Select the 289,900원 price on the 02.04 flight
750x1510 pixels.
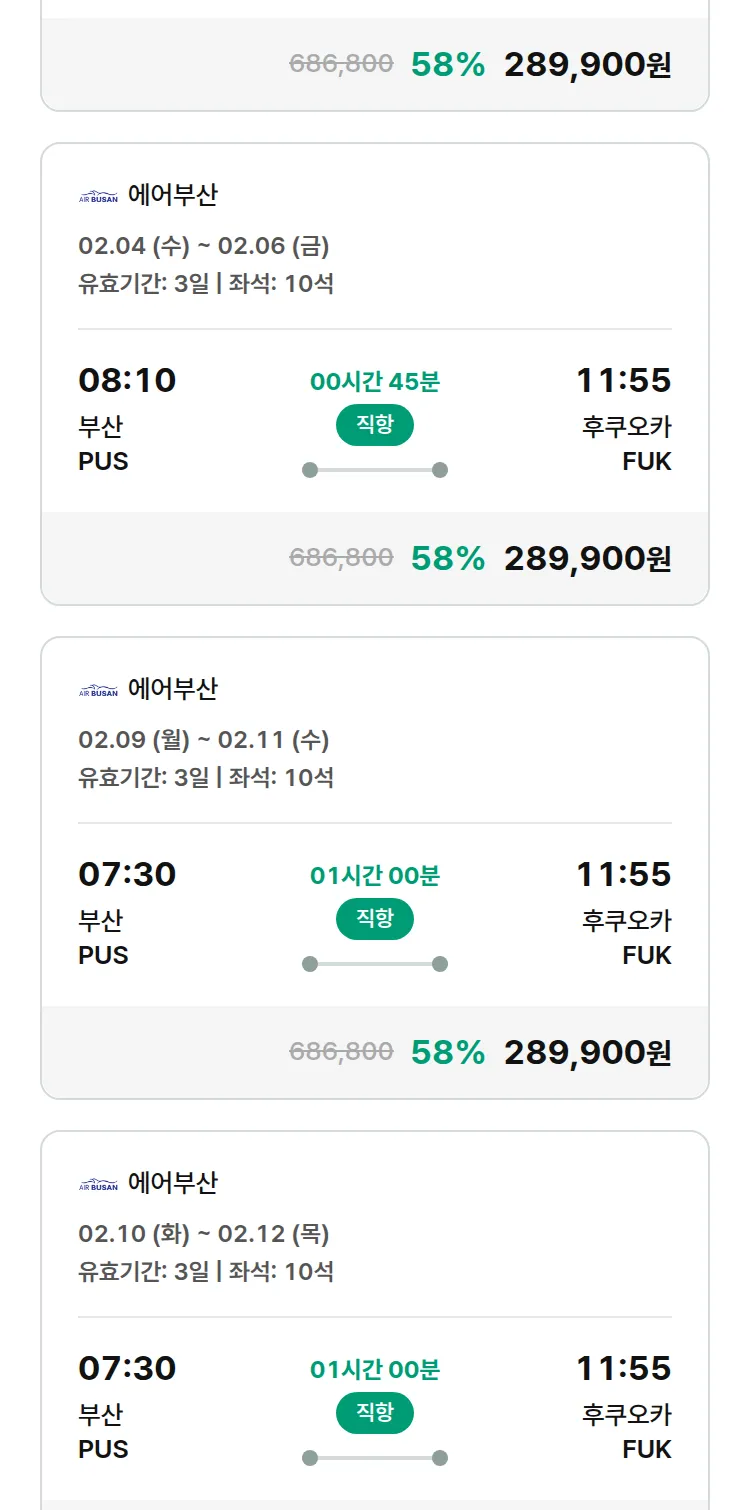[x=587, y=558]
